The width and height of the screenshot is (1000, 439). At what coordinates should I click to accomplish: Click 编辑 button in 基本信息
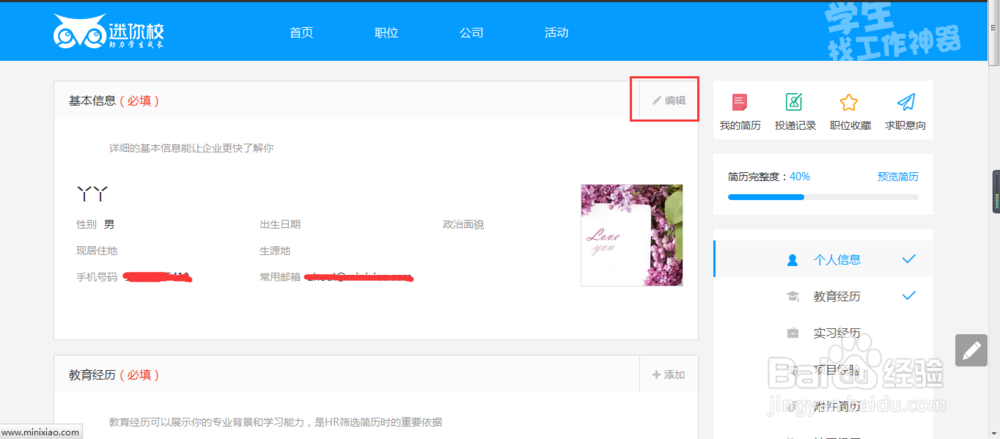coord(668,100)
